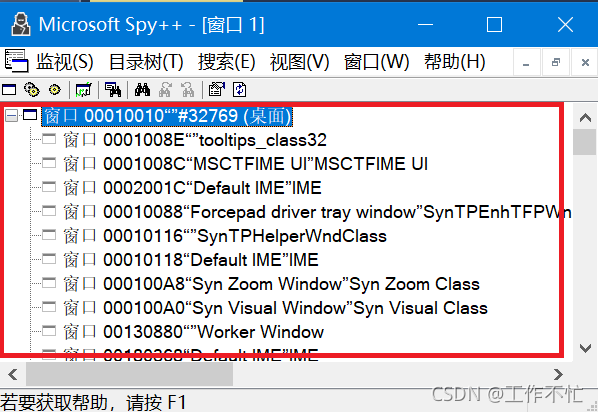The width and height of the screenshot is (598, 412).
Task: Click the horizontal scrollbar right arrow
Action: 558,374
